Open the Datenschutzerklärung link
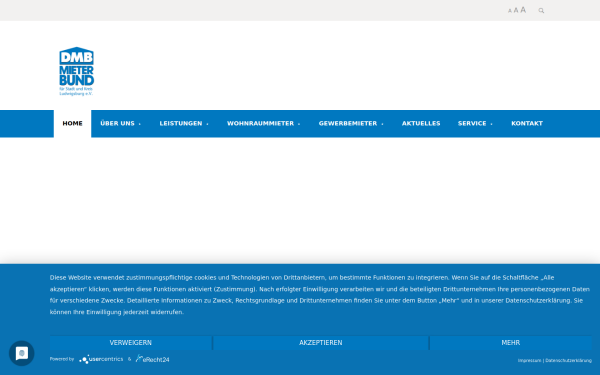Screen dimensions: 600x375 568,360
